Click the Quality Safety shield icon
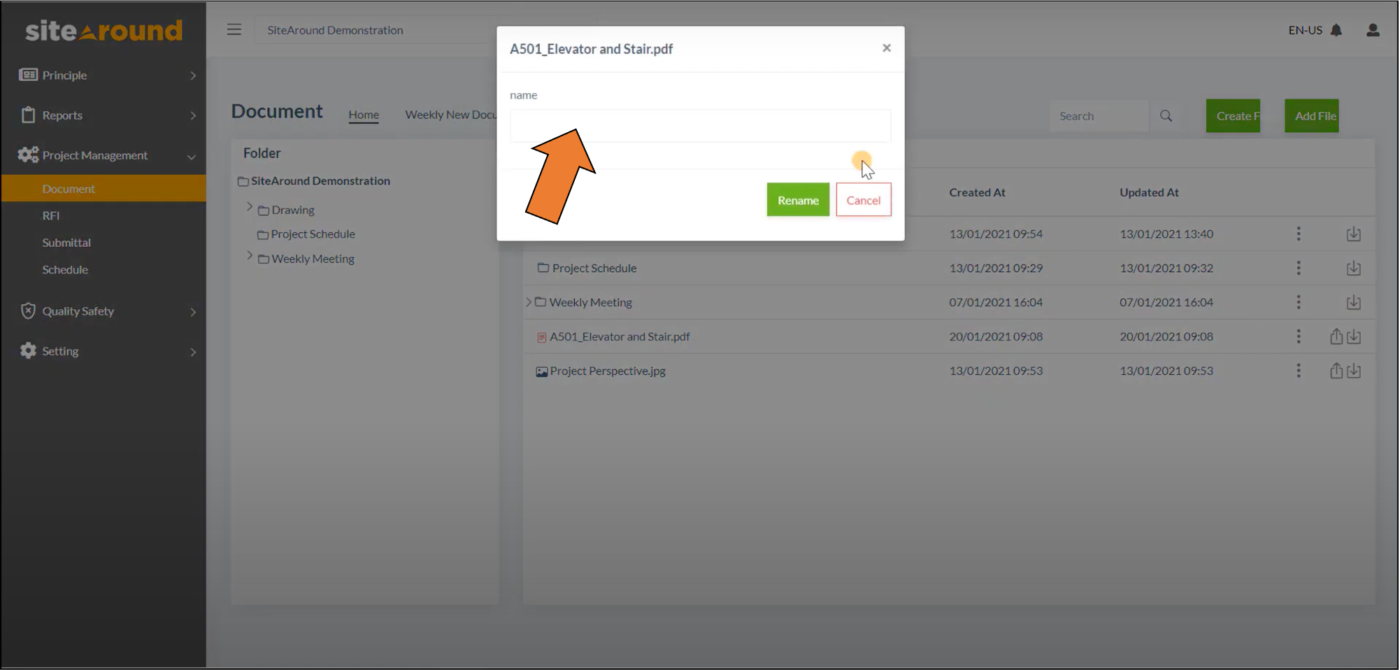Image resolution: width=1400 pixels, height=670 pixels. pos(27,311)
